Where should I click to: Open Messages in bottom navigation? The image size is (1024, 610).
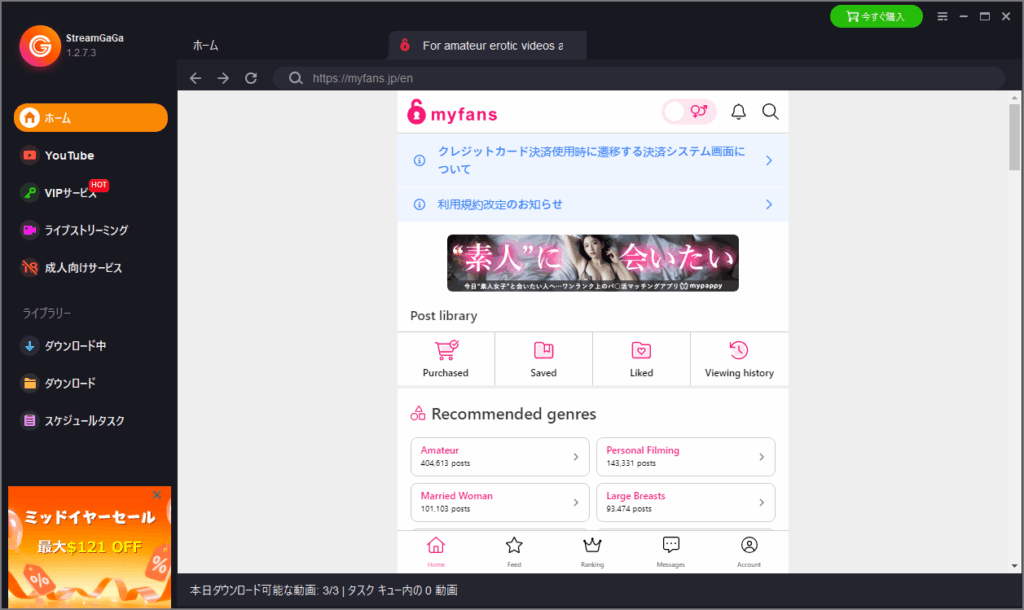pos(671,551)
